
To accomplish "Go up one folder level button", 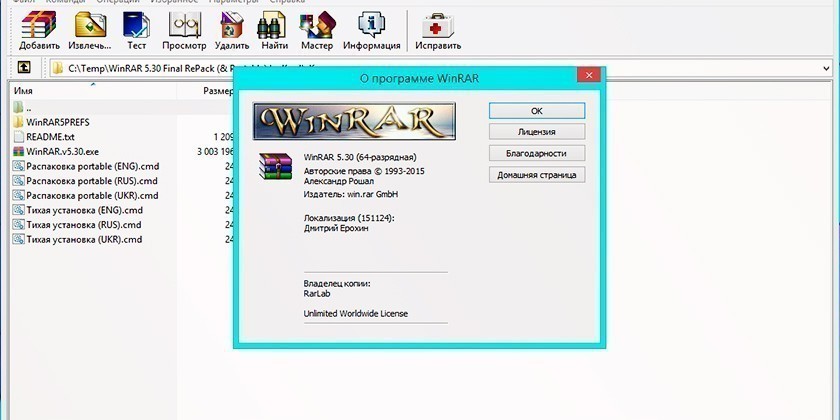I will click(x=24, y=68).
